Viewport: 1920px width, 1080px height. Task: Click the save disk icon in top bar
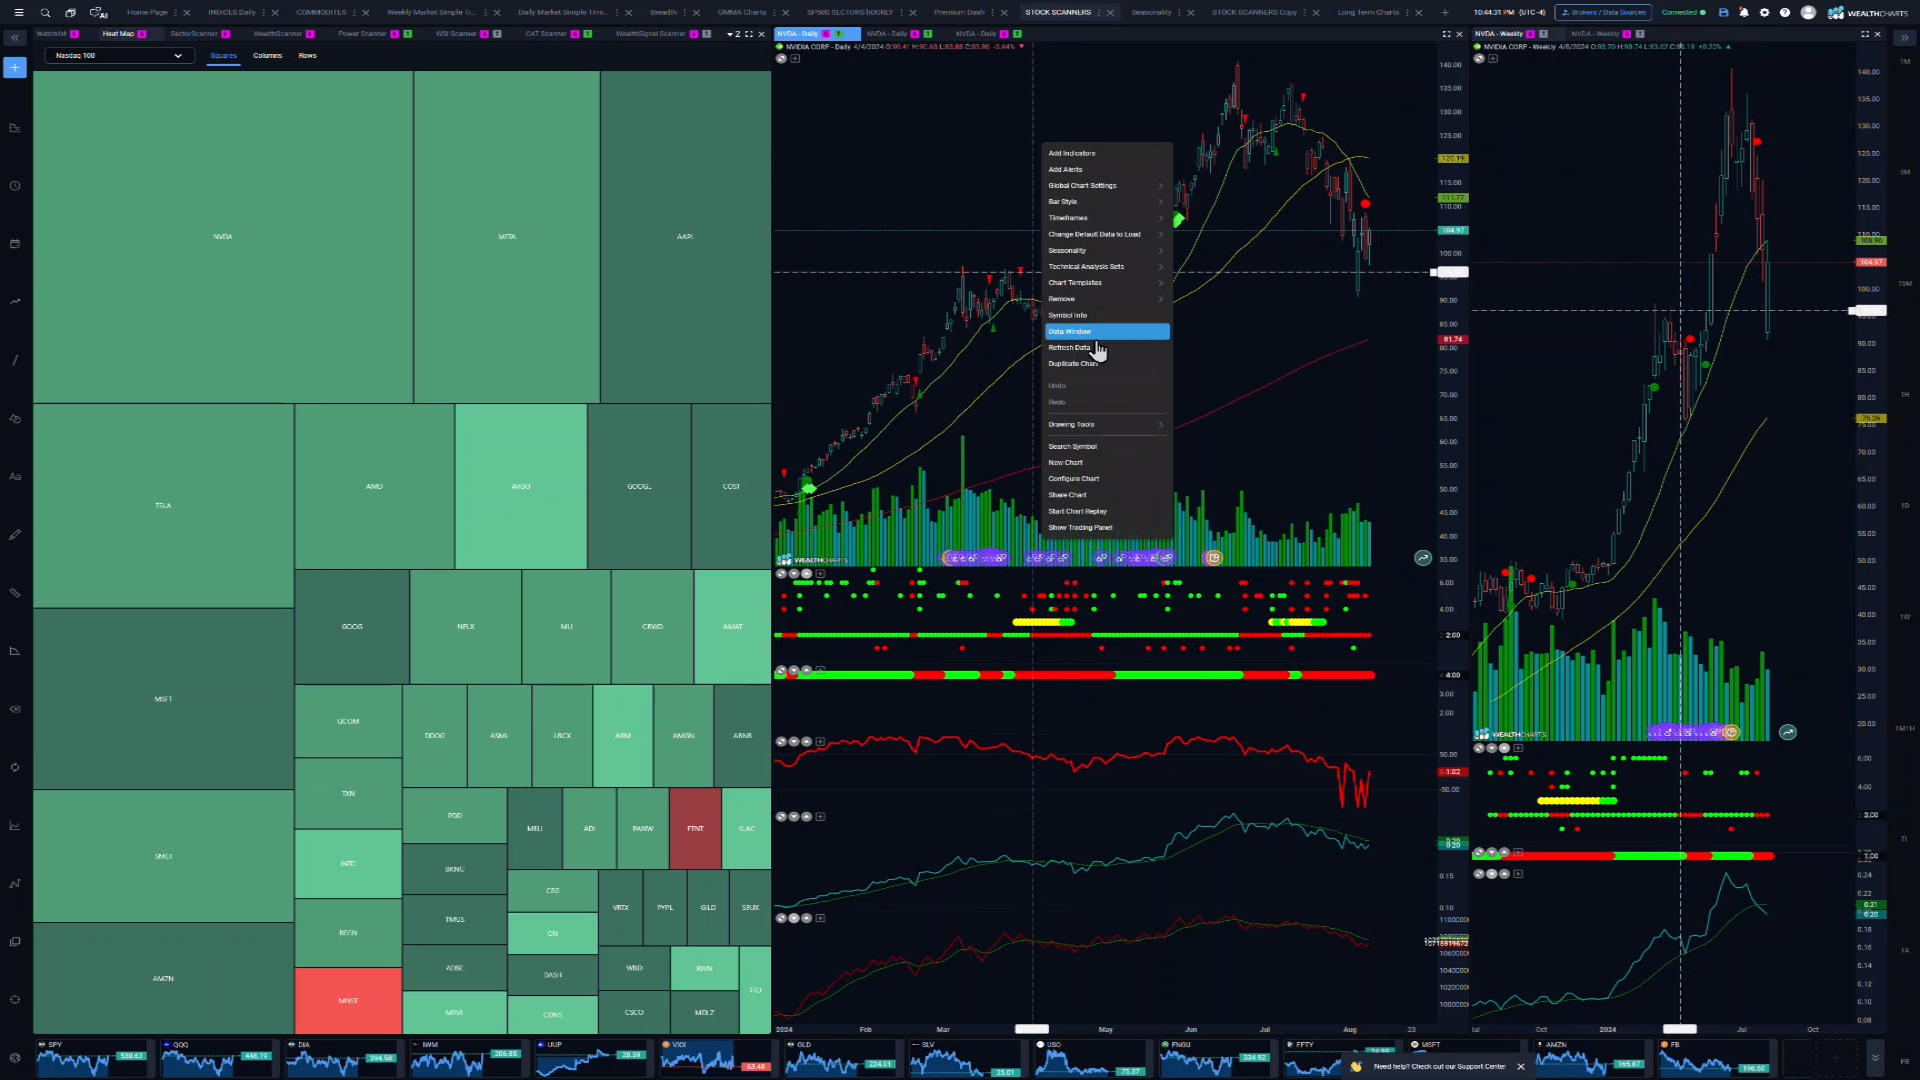(1723, 12)
